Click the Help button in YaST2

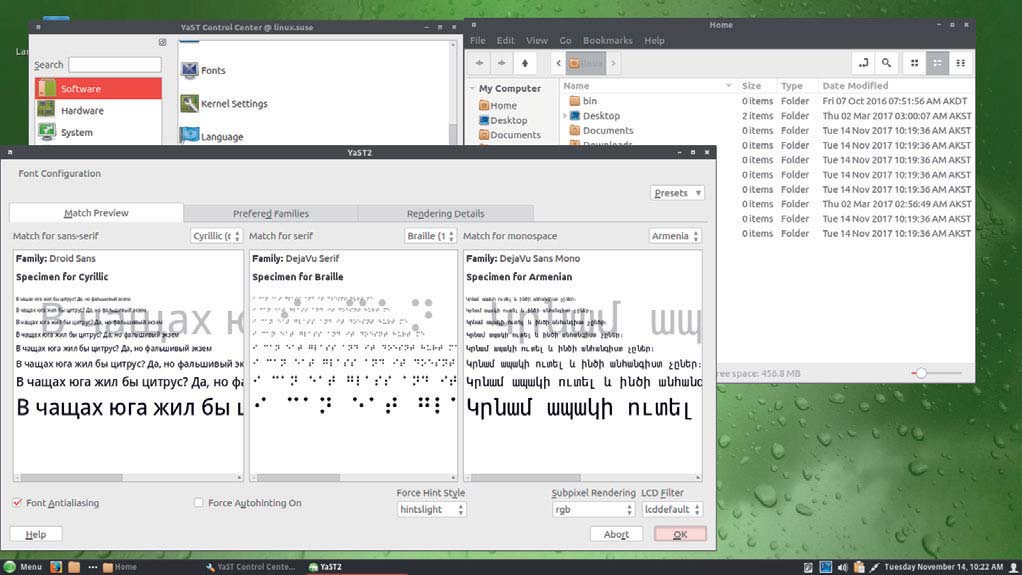(36, 534)
